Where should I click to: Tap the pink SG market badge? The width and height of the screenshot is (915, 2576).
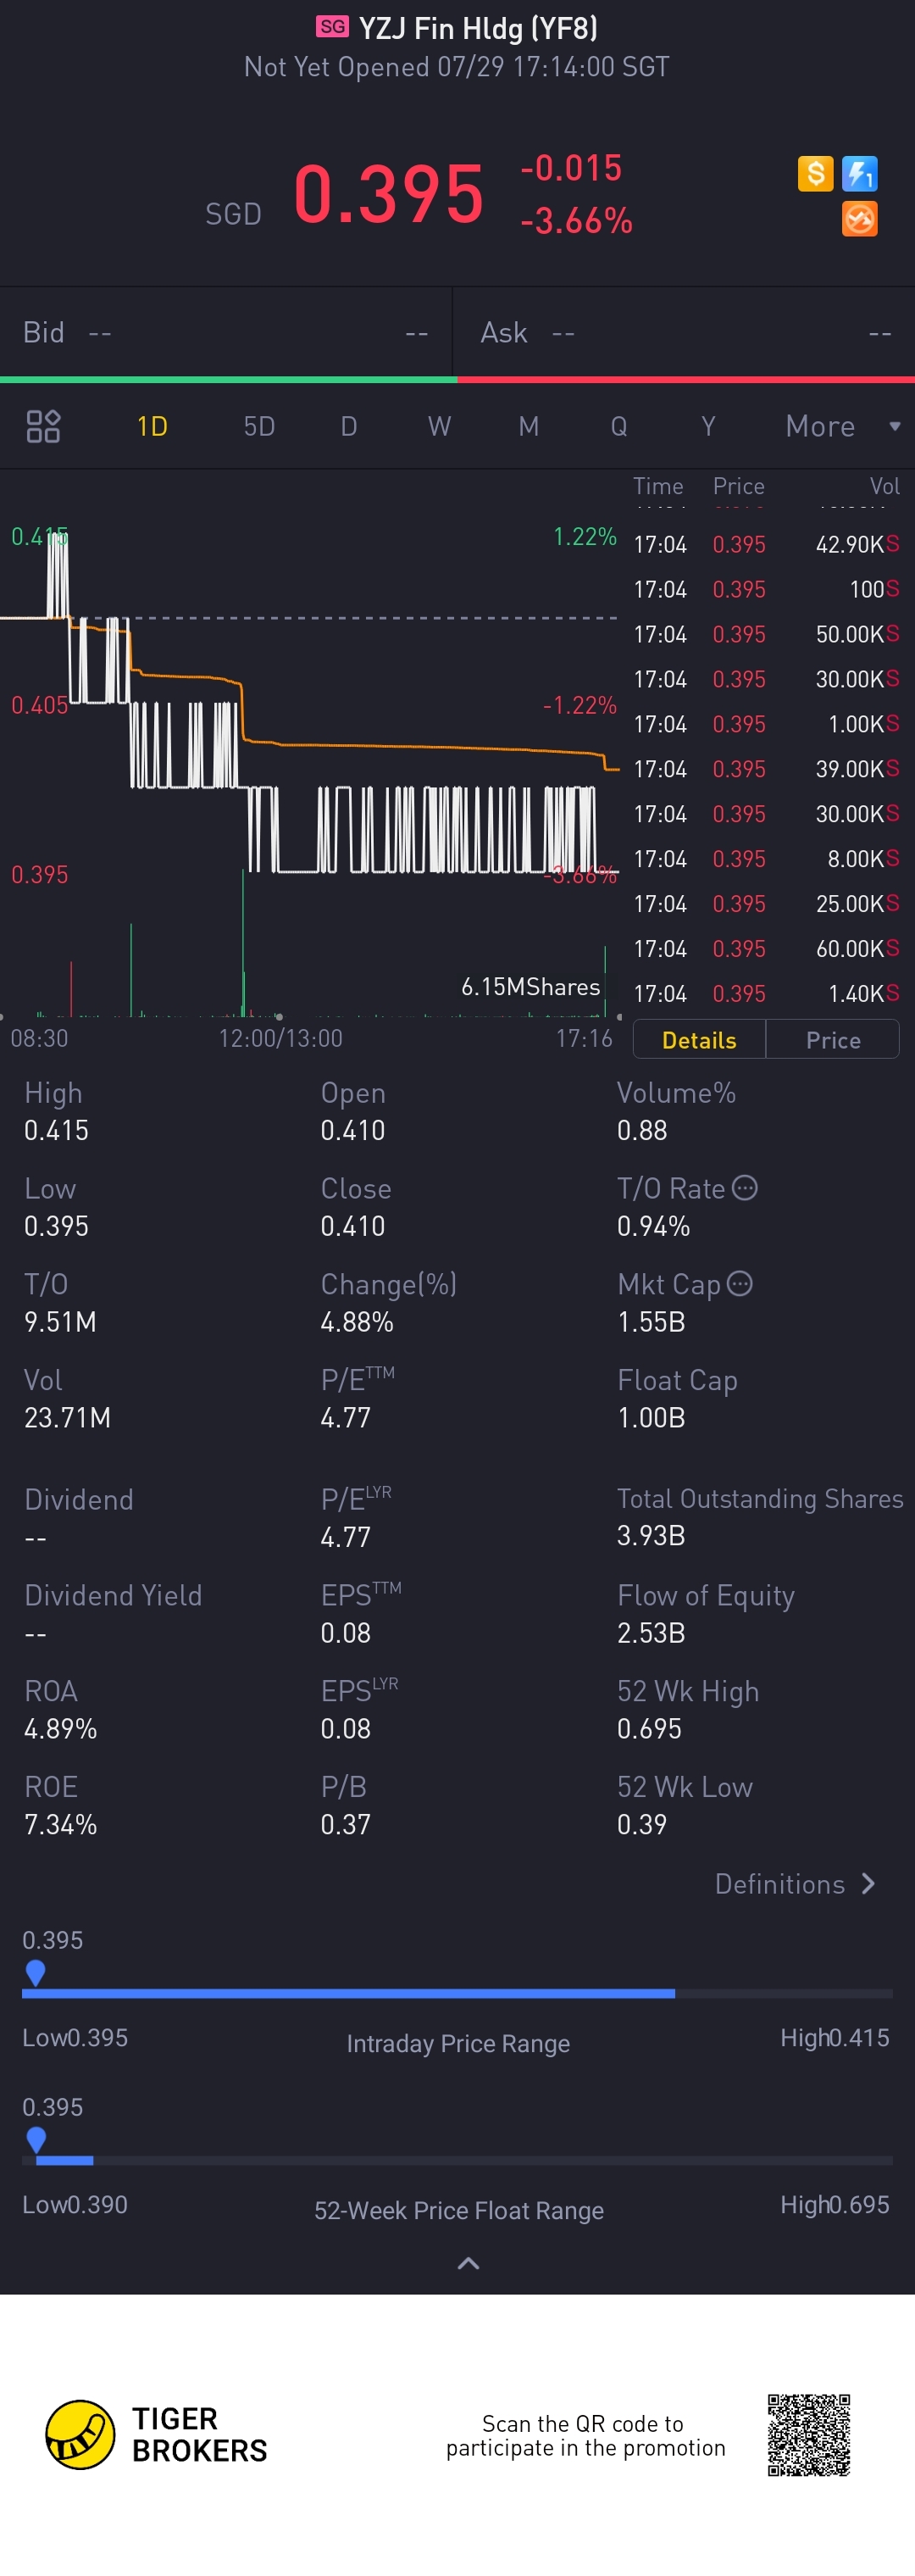pyautogui.click(x=333, y=26)
